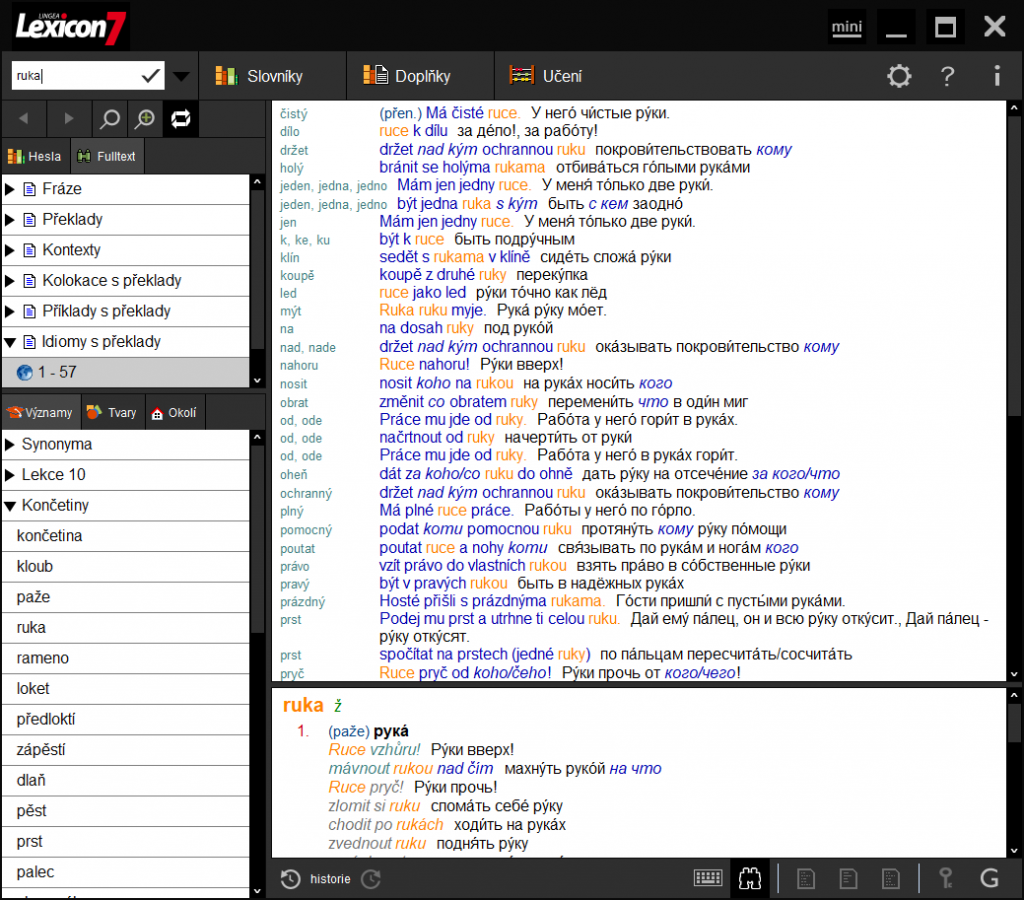Click the zoom-in magnifier in the toolbar
Viewport: 1024px width, 900px height.
(145, 118)
